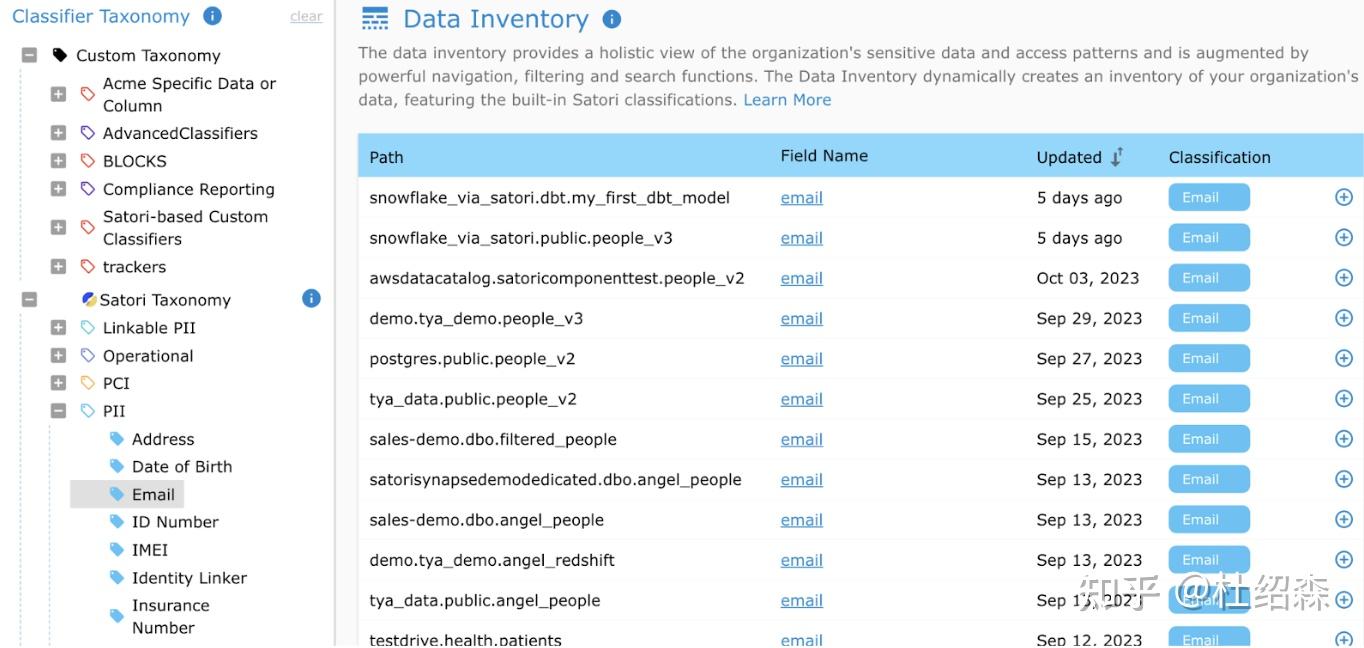Open email field for snowflake_via_satori.public.people_v3
The image size is (1364, 648).
coord(801,238)
